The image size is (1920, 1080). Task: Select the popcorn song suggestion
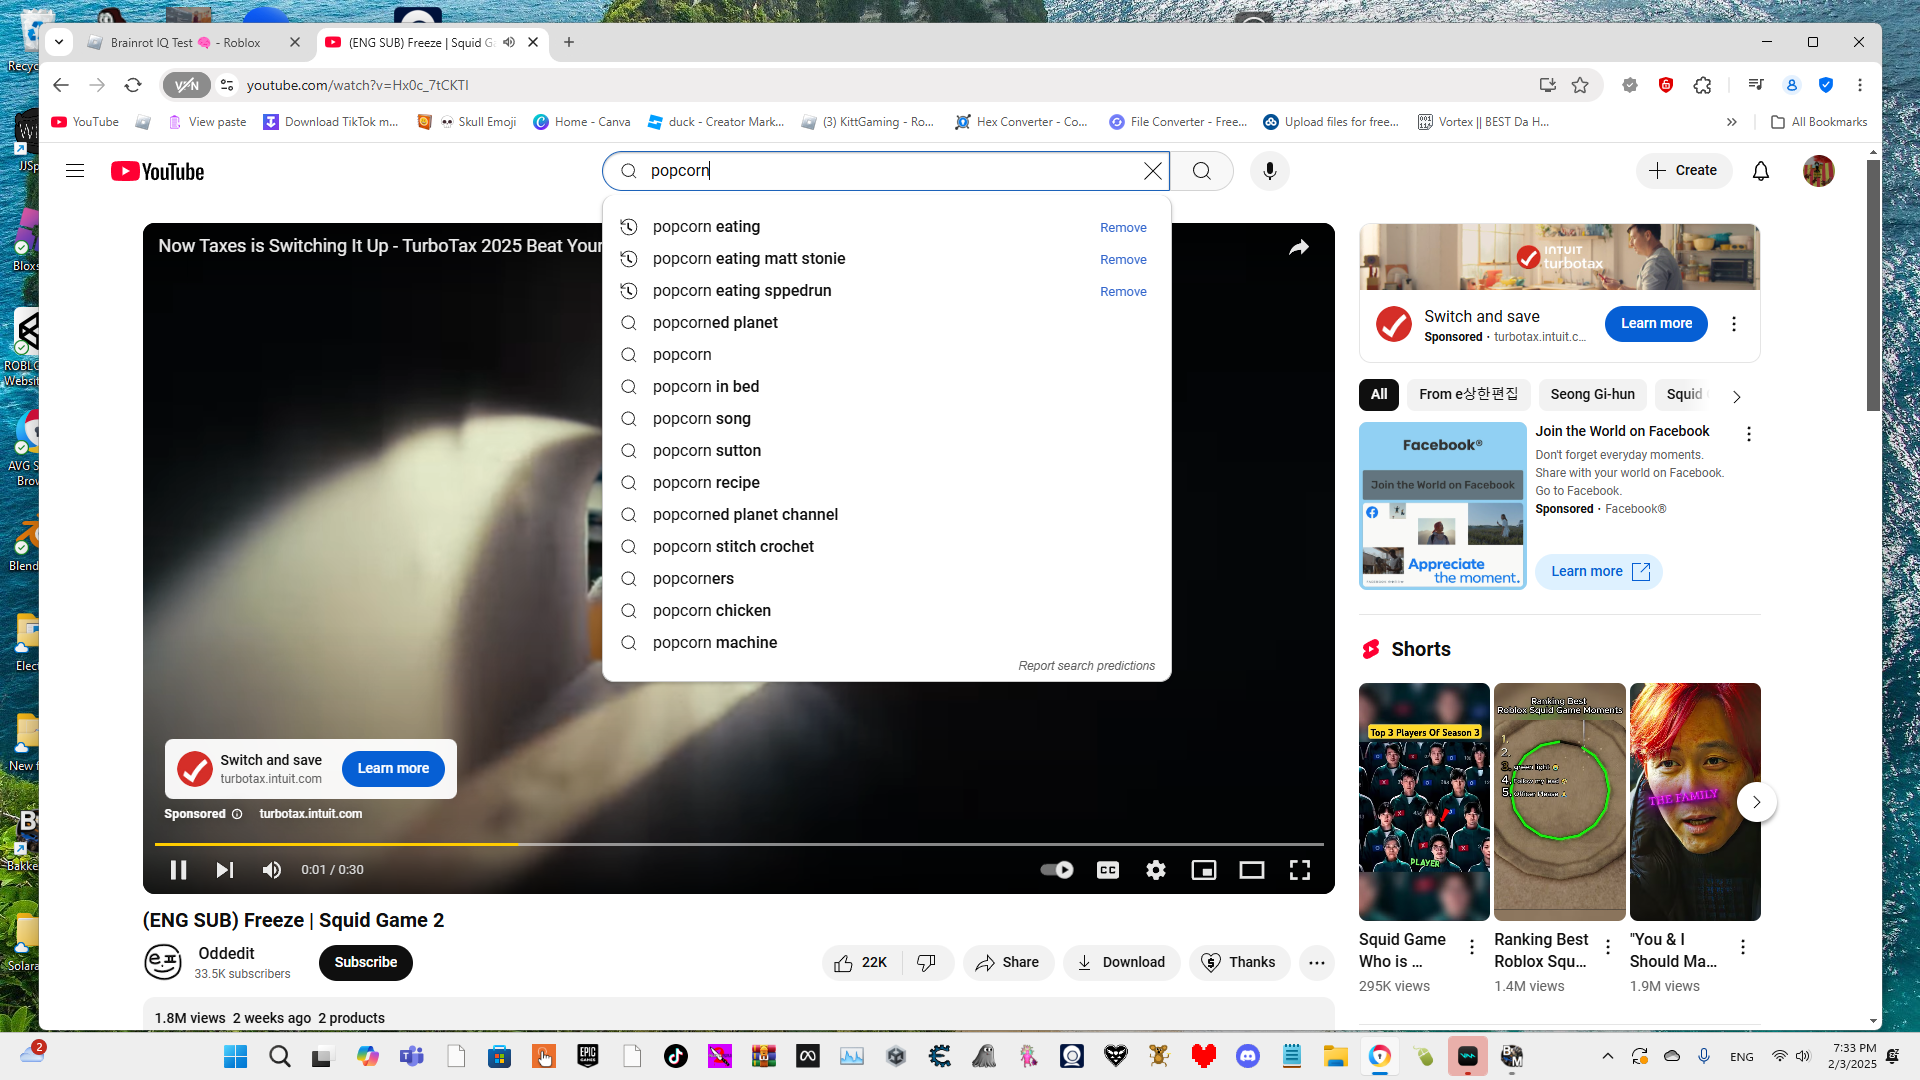[886, 419]
